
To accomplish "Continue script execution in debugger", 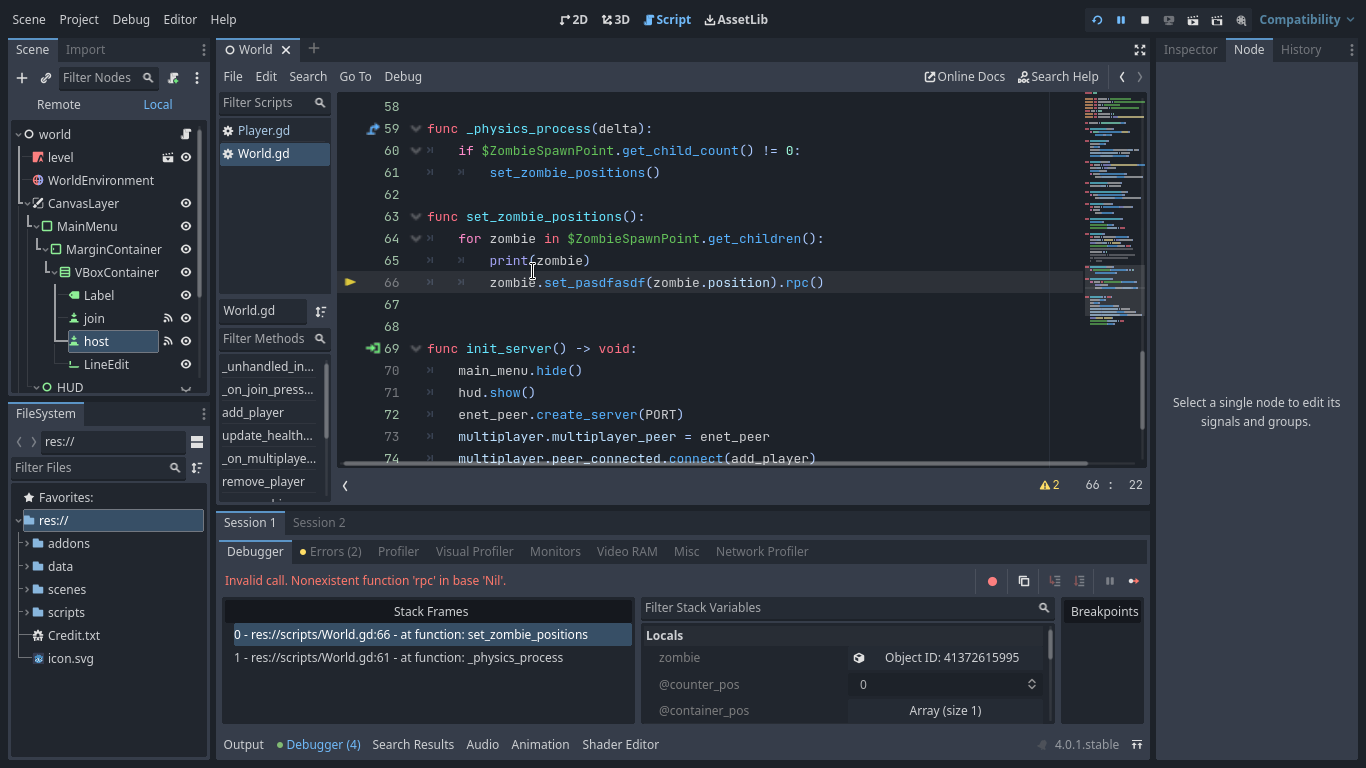I will (1134, 581).
